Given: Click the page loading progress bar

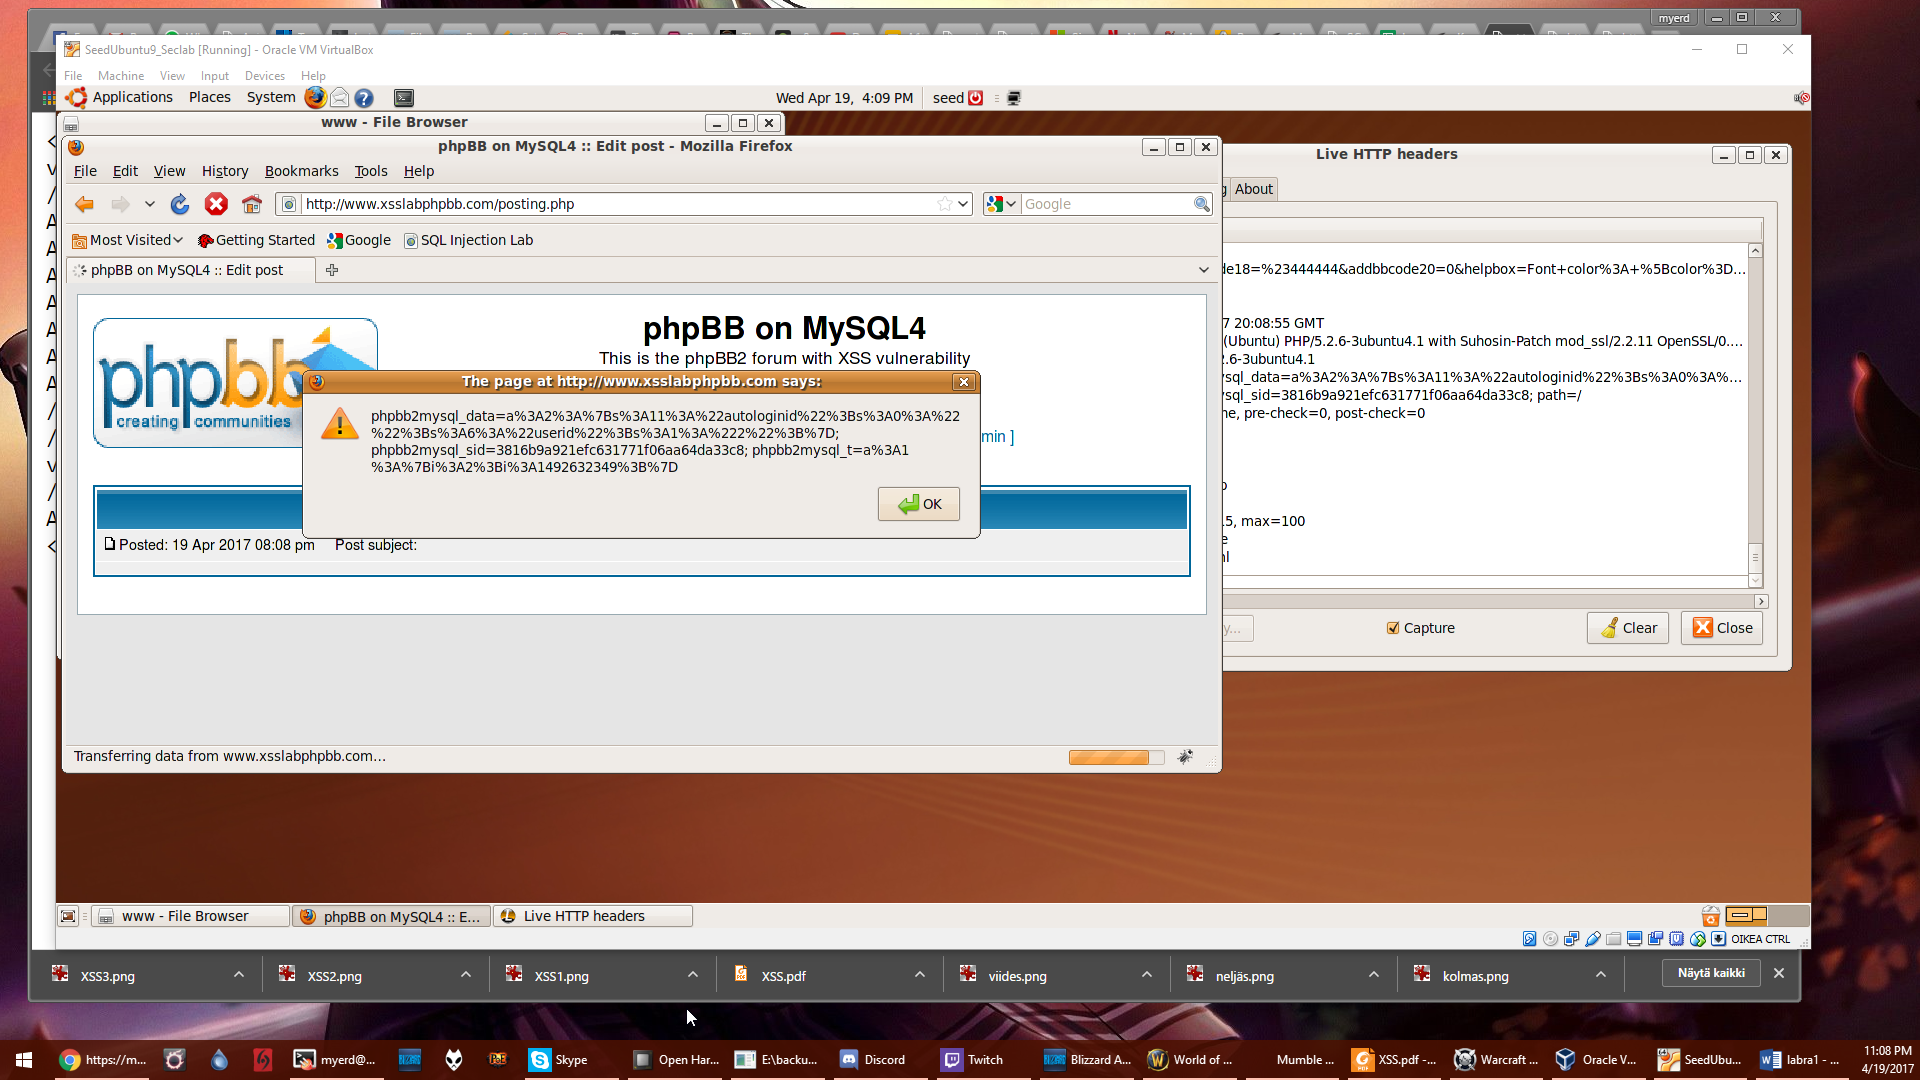Looking at the screenshot, I should 1116,757.
